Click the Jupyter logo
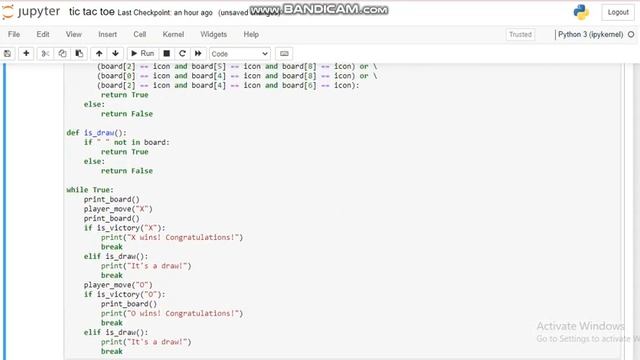Screen dimensions: 640x360 pos(31,12)
